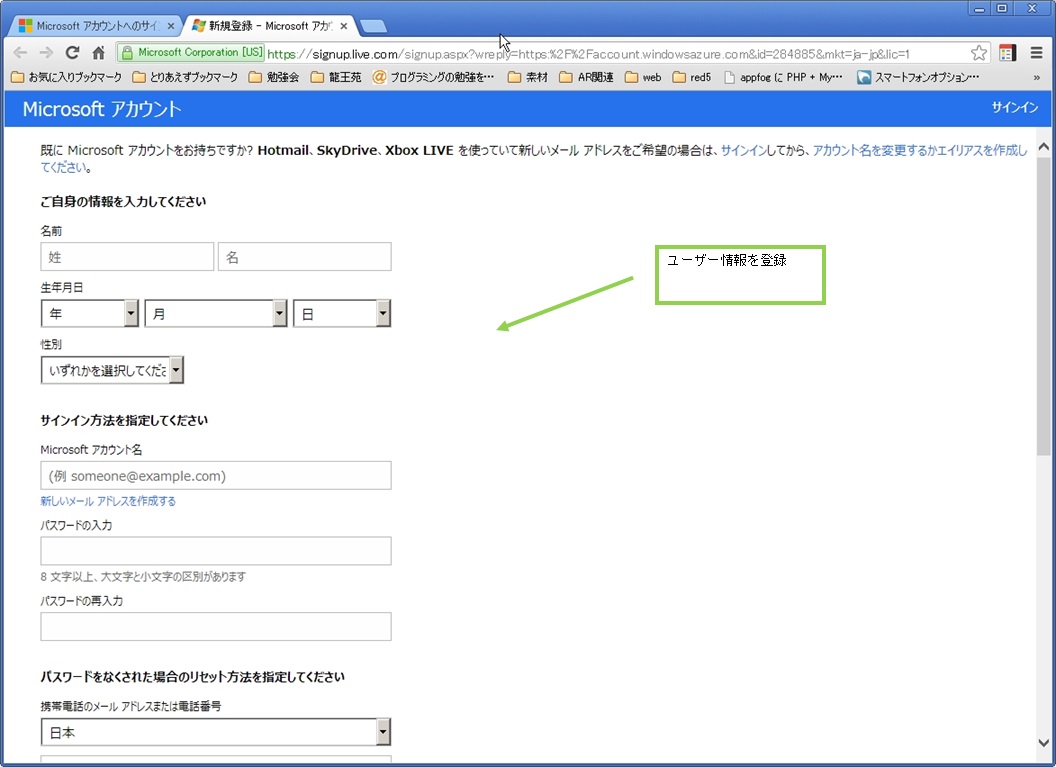
Task: Close the Microsoft アカウントへのサイ tab
Action: coord(170,26)
